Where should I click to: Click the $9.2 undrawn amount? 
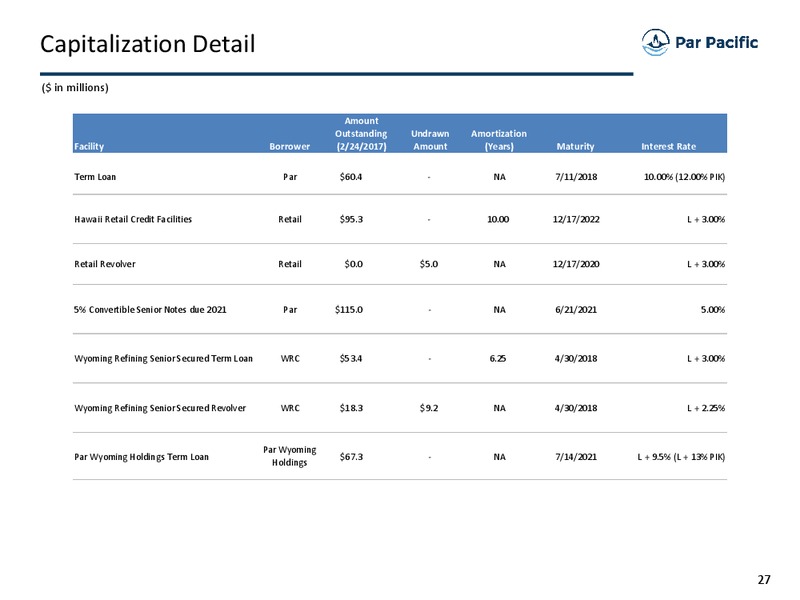pos(429,408)
